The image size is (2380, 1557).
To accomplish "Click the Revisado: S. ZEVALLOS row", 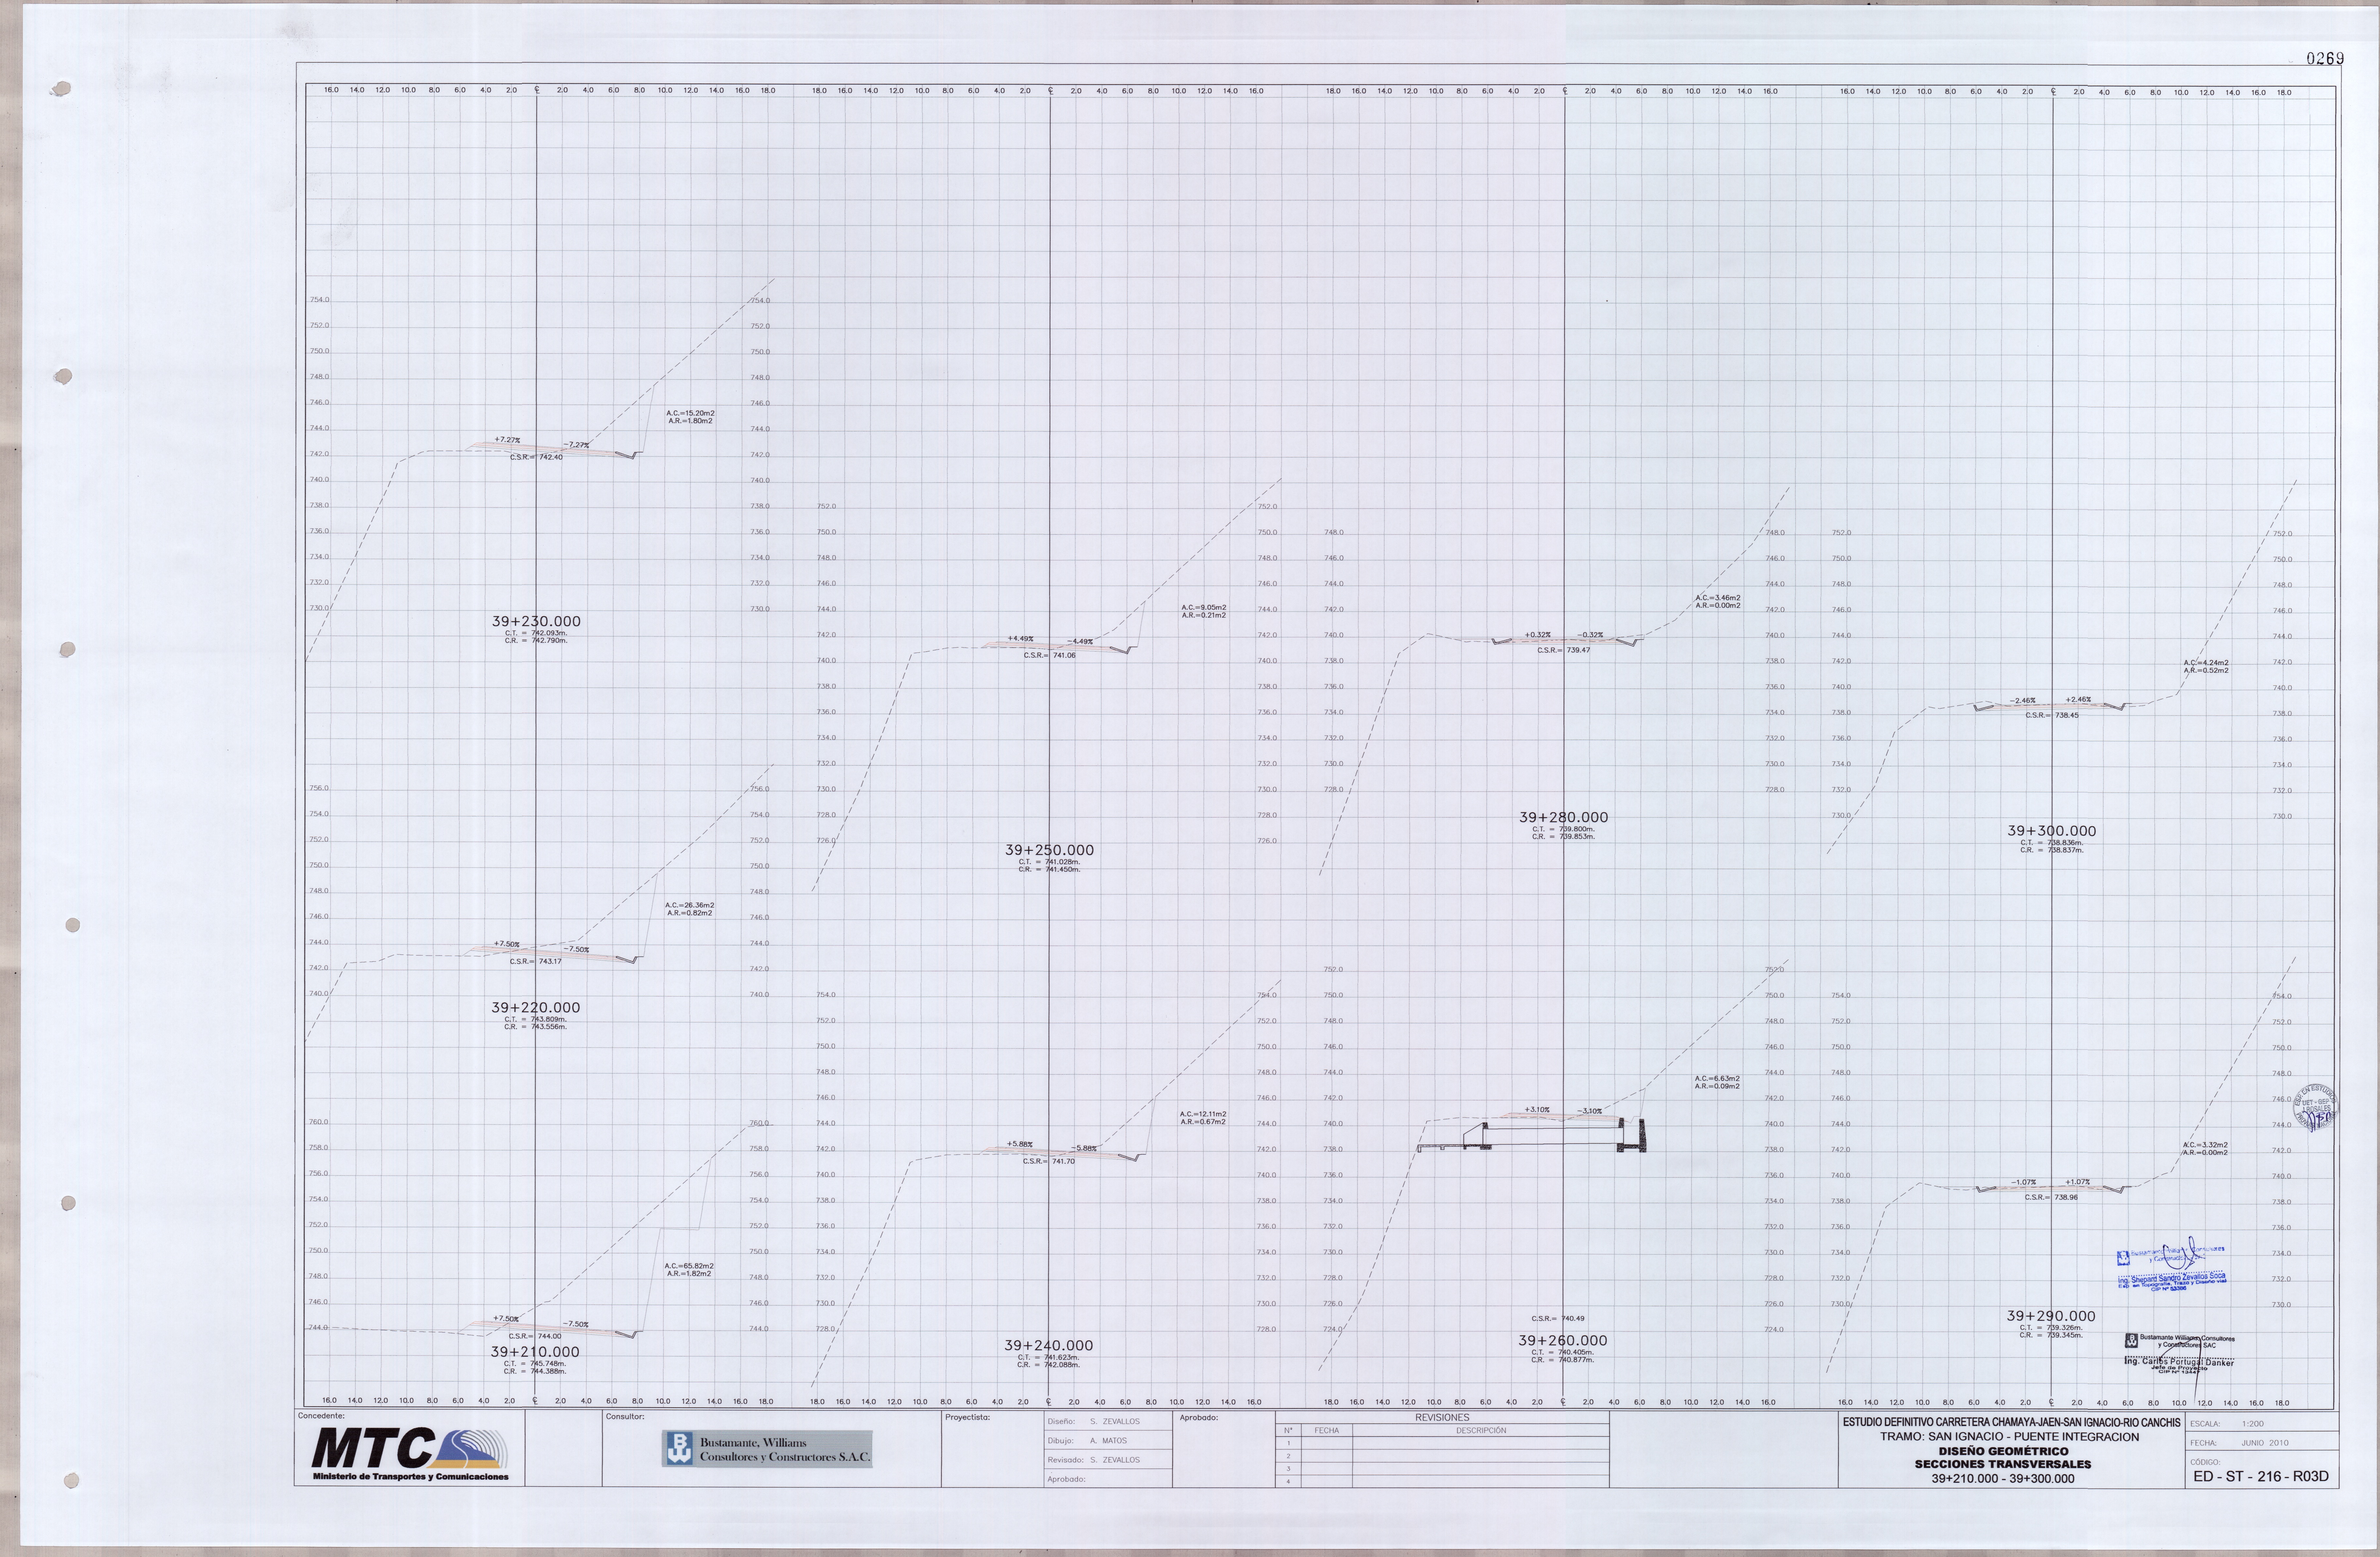I will click(x=1108, y=1460).
